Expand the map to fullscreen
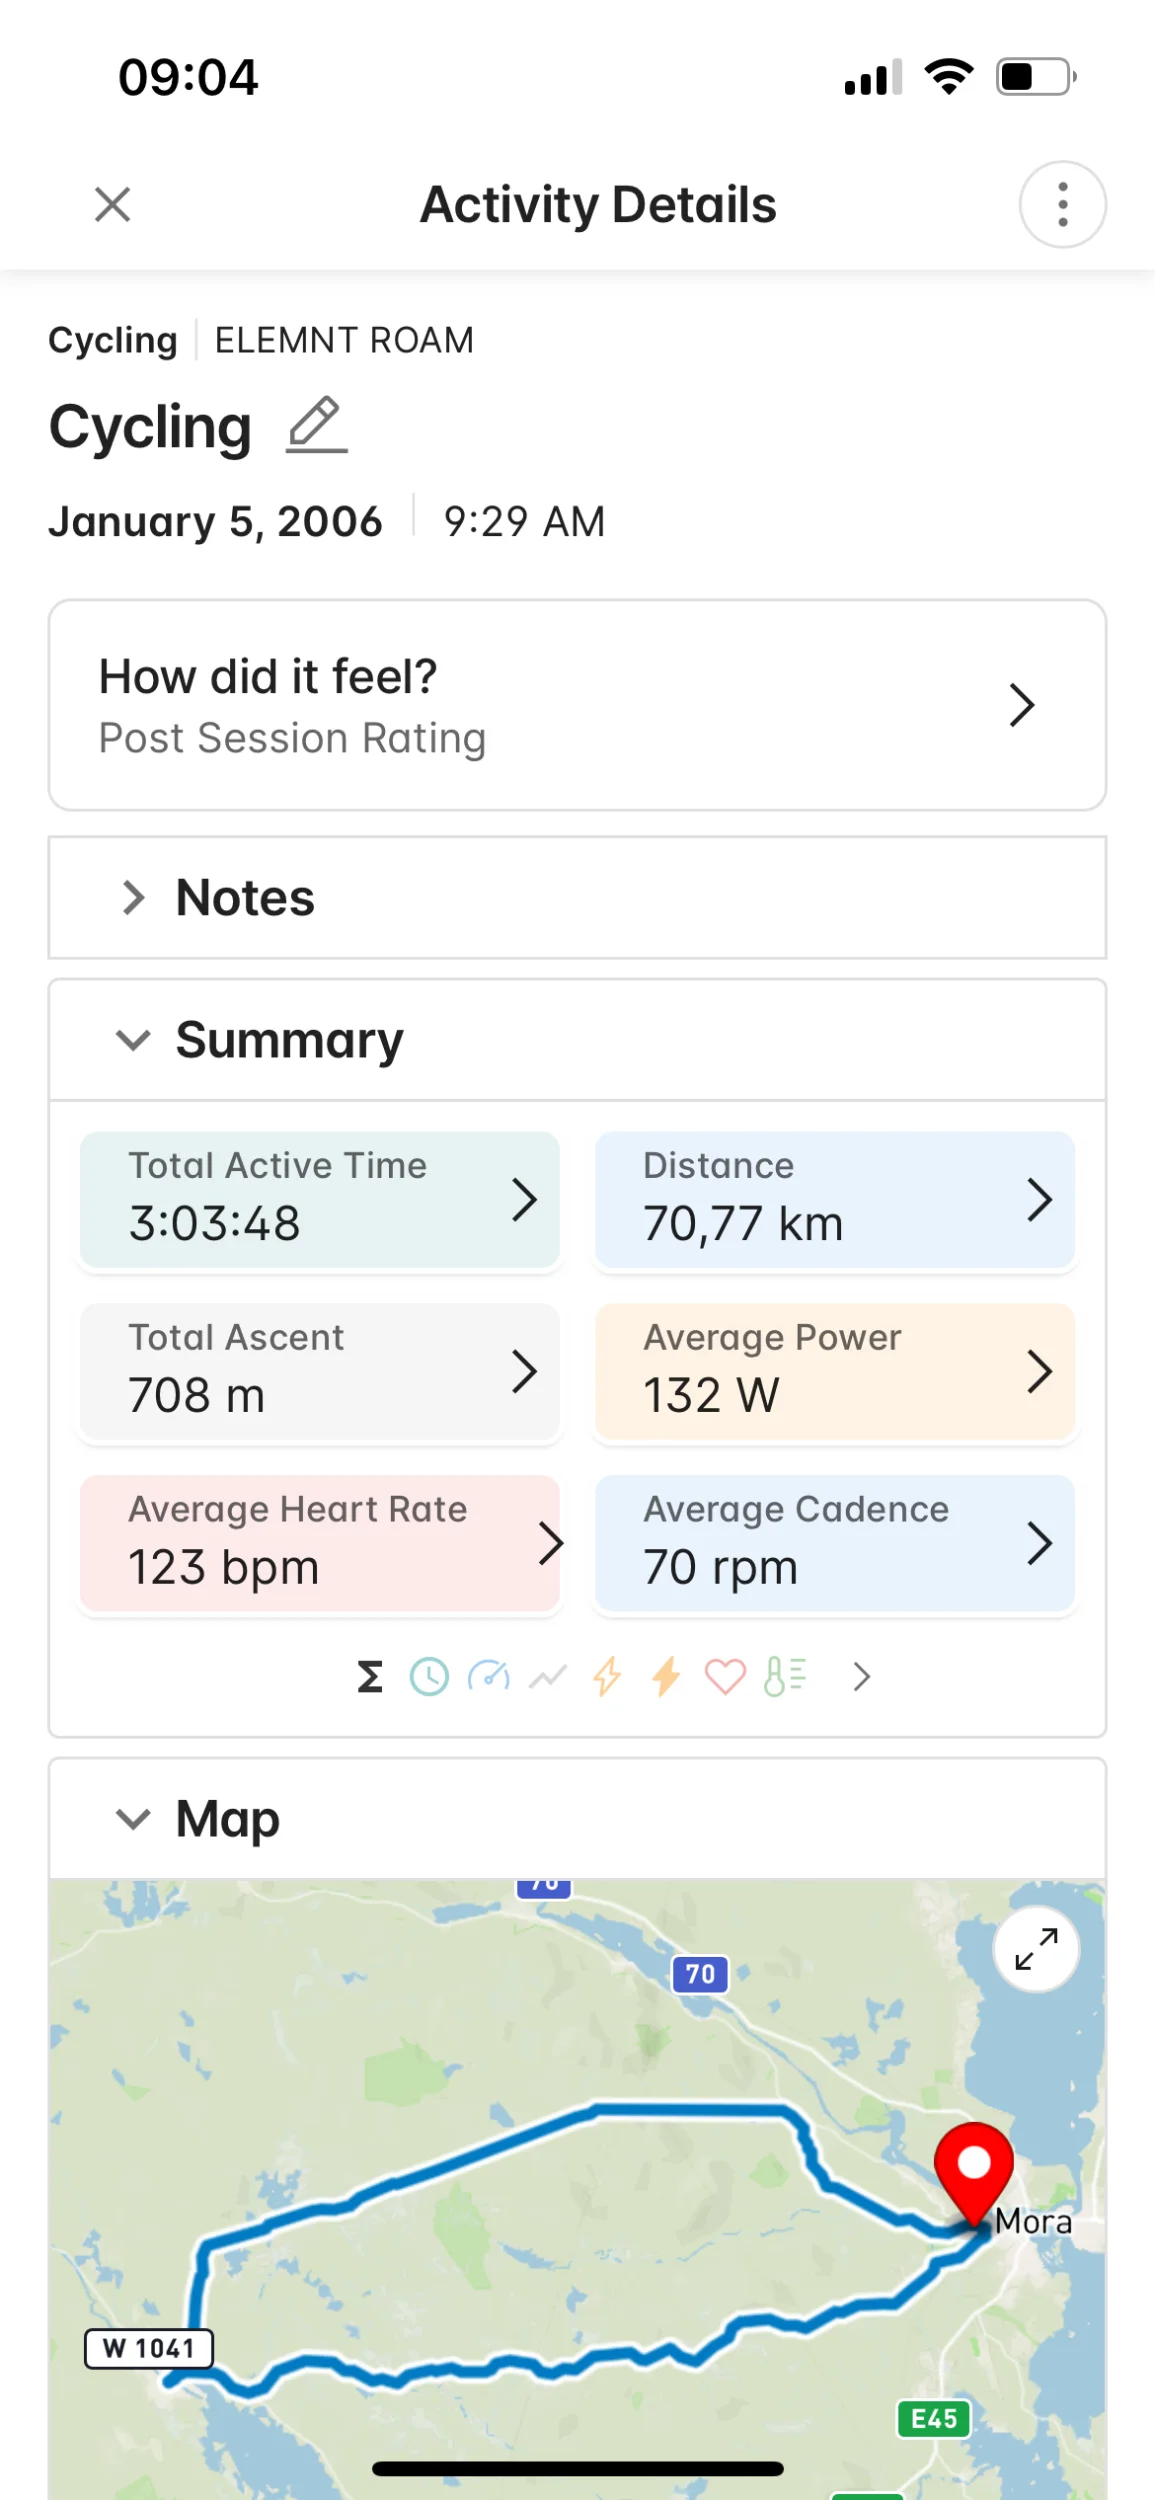 click(x=1036, y=1949)
